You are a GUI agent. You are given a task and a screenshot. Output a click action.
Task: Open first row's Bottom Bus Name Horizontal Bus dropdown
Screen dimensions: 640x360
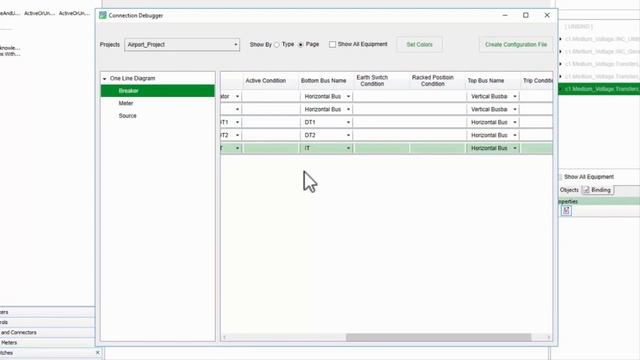(348, 96)
